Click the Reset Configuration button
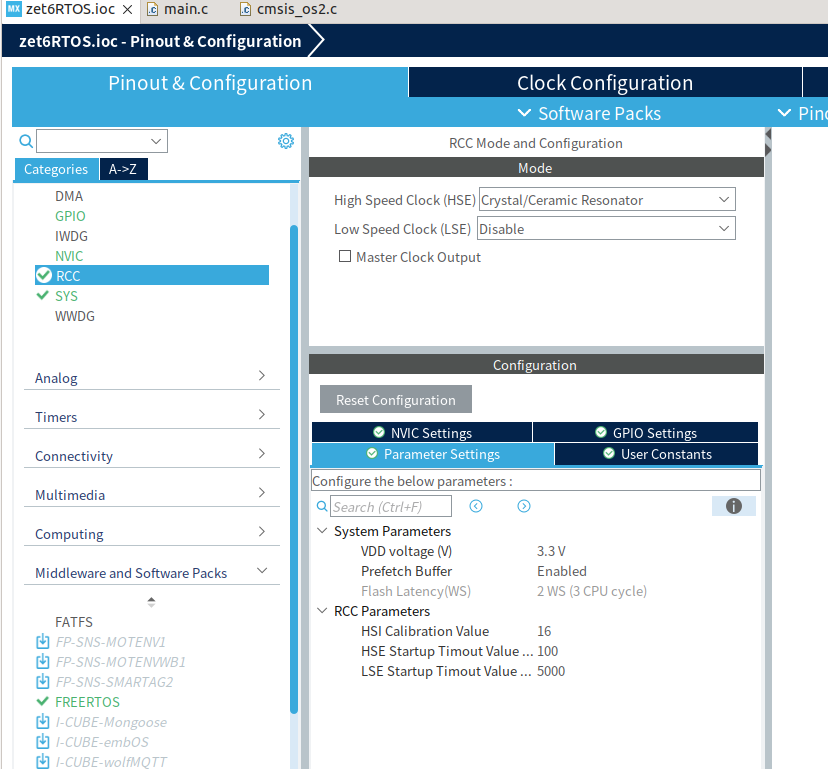The image size is (828, 769). (x=395, y=398)
